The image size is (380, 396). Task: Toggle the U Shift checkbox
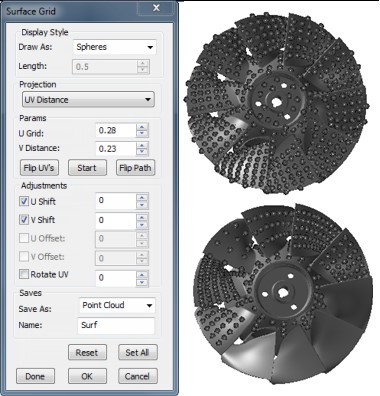(24, 201)
